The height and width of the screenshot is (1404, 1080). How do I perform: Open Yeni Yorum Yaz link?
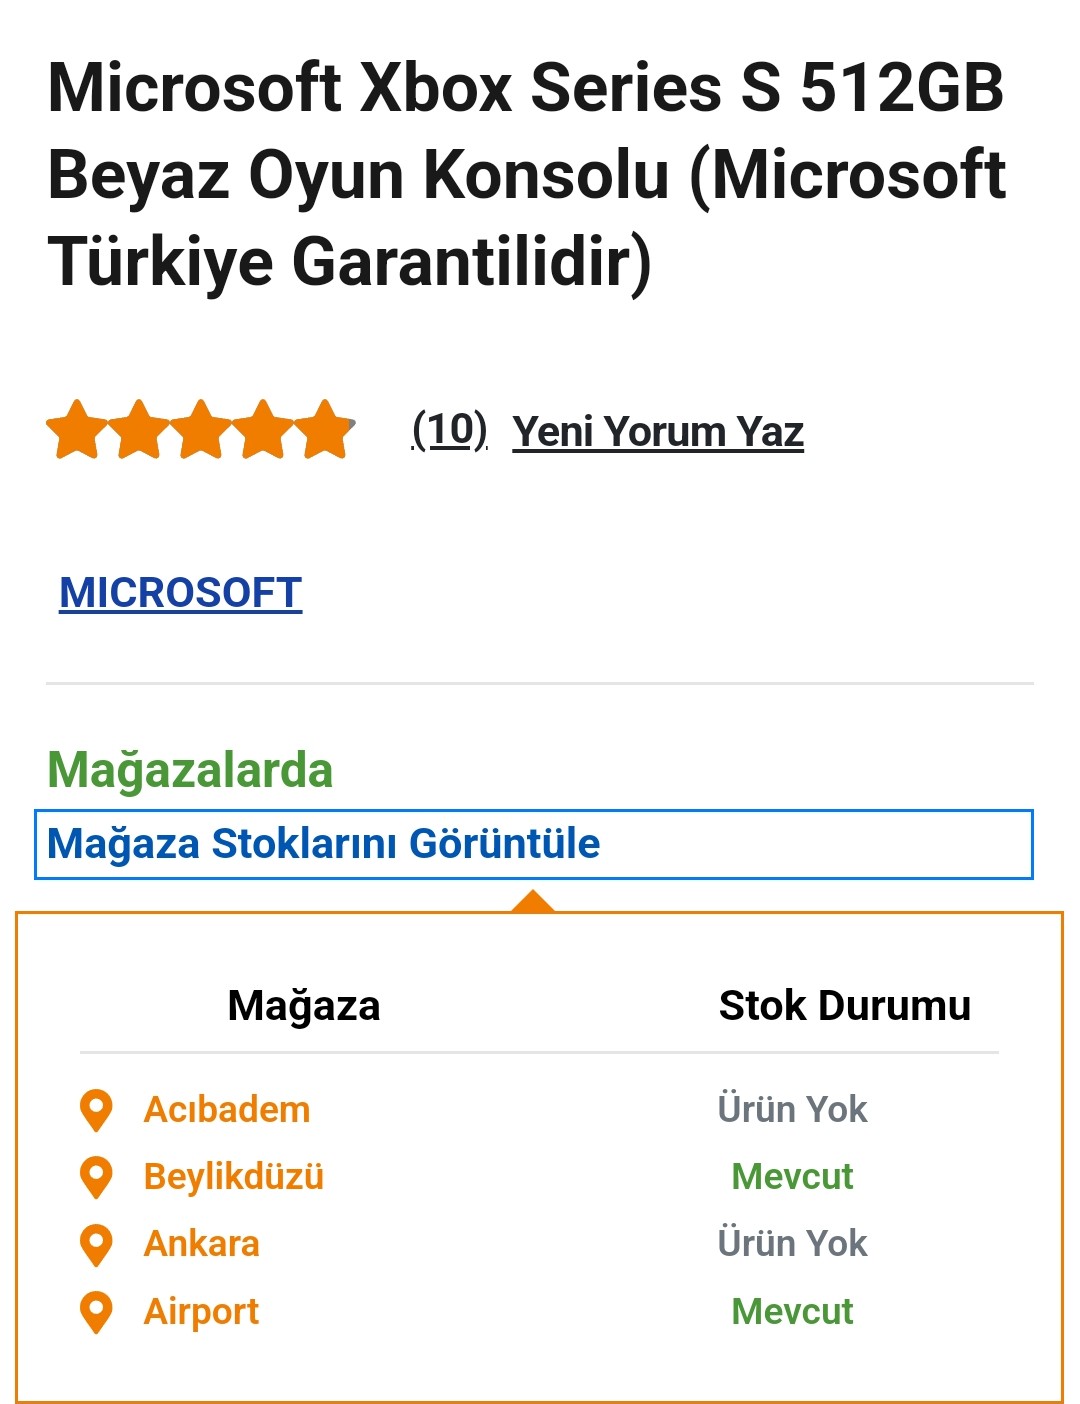click(658, 432)
